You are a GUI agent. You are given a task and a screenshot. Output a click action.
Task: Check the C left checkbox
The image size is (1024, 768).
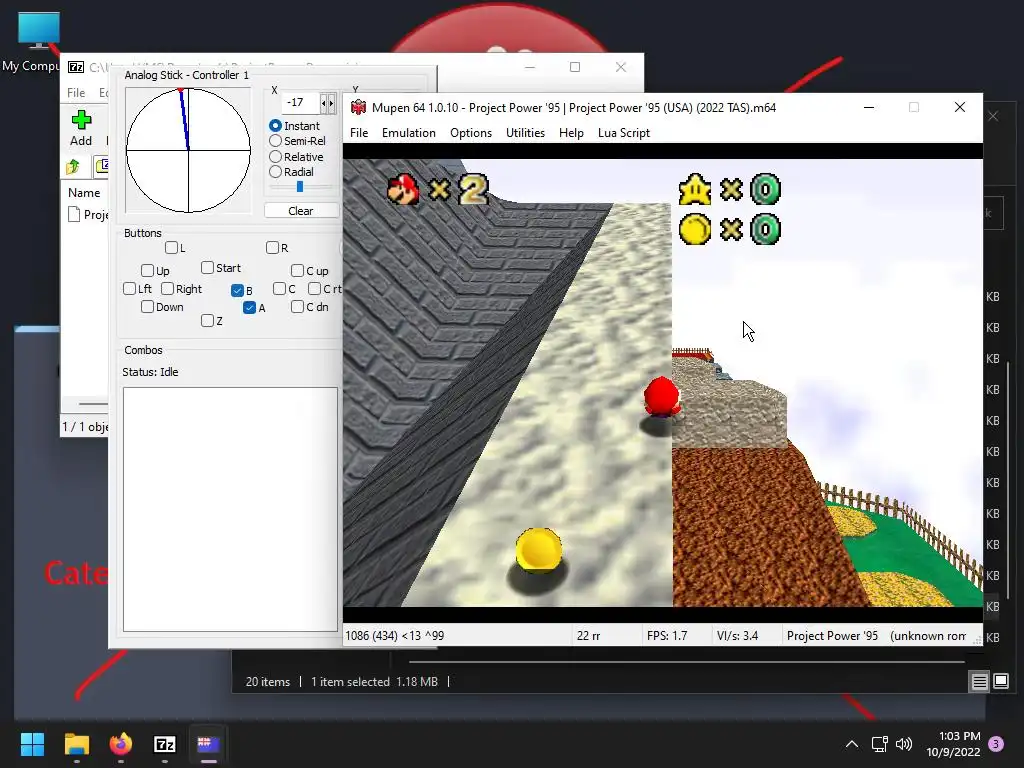tap(280, 289)
